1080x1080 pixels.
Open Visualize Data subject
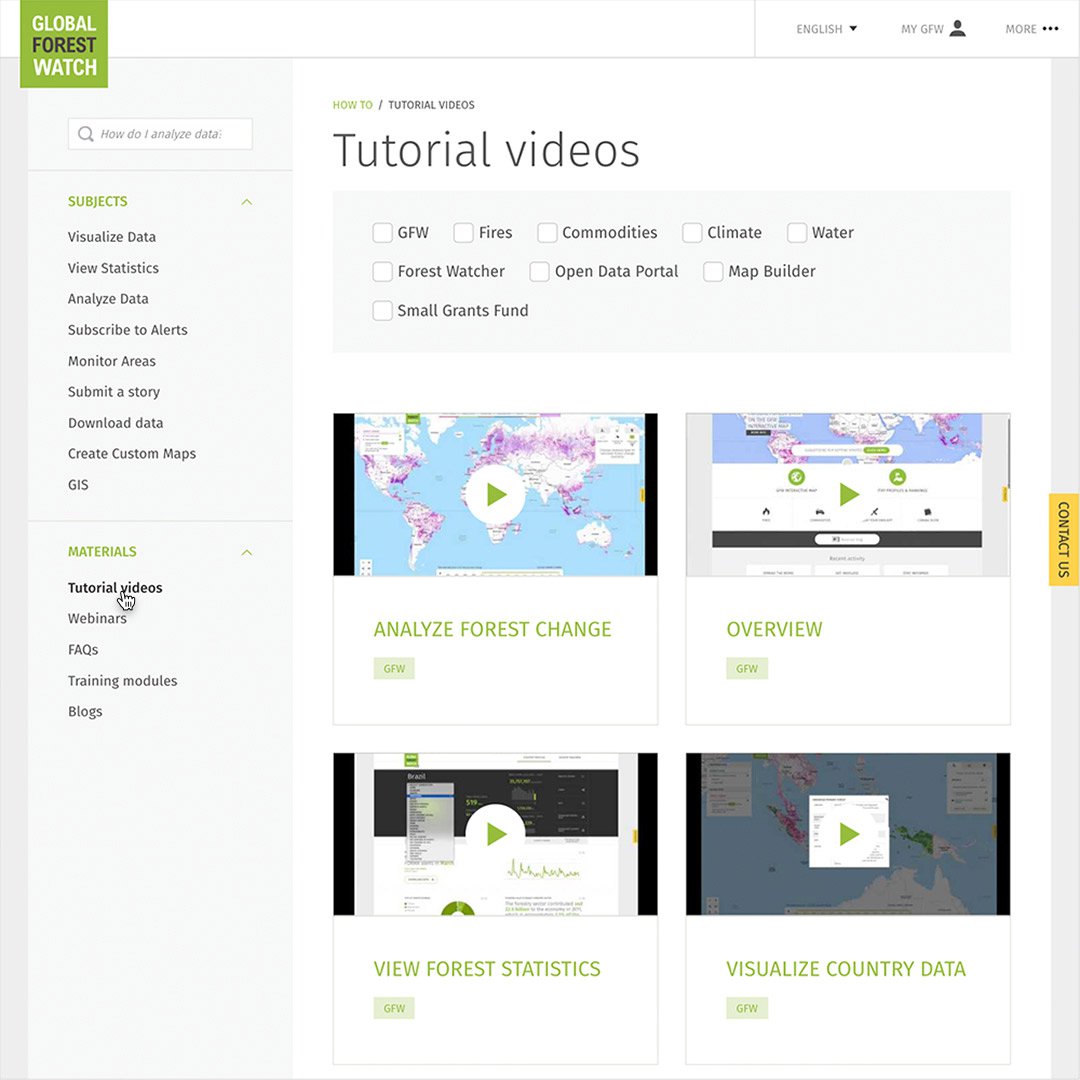[x=112, y=237]
